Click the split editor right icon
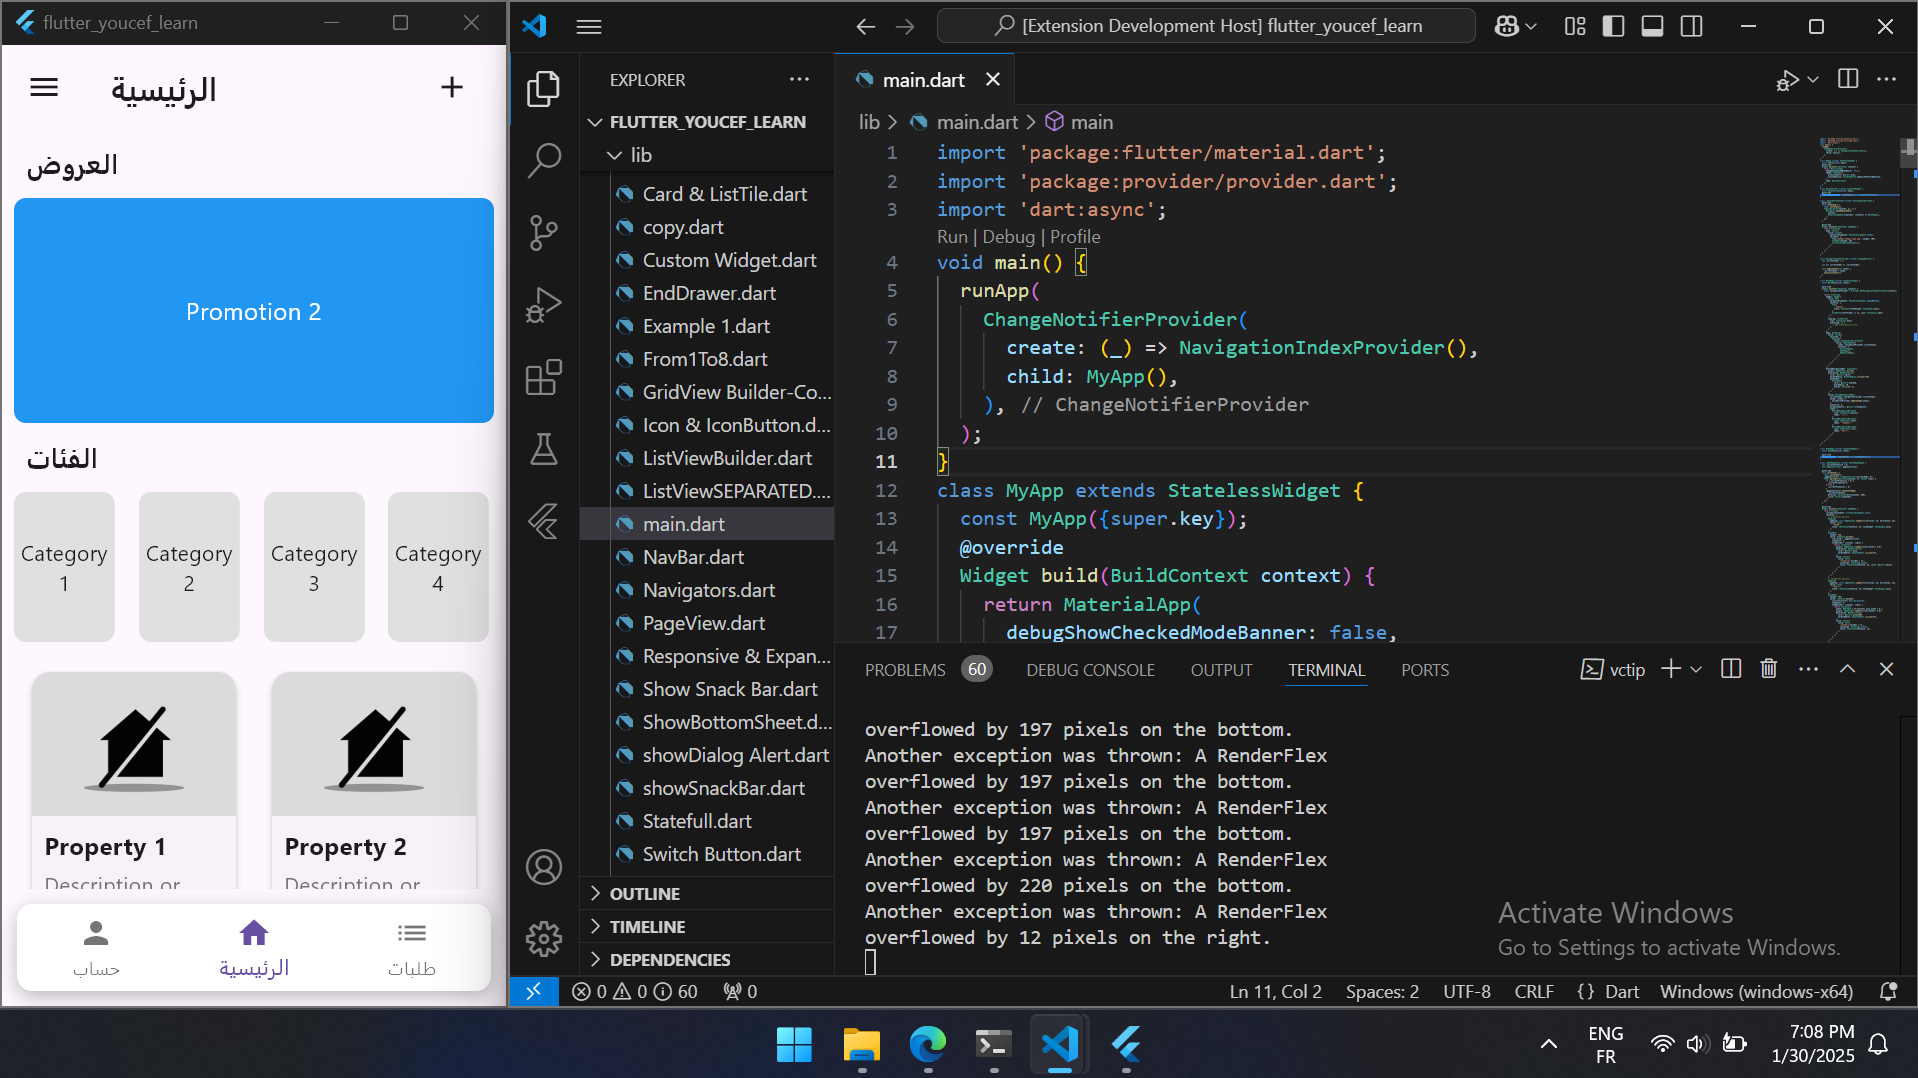Viewport: 1918px width, 1078px height. tap(1848, 79)
